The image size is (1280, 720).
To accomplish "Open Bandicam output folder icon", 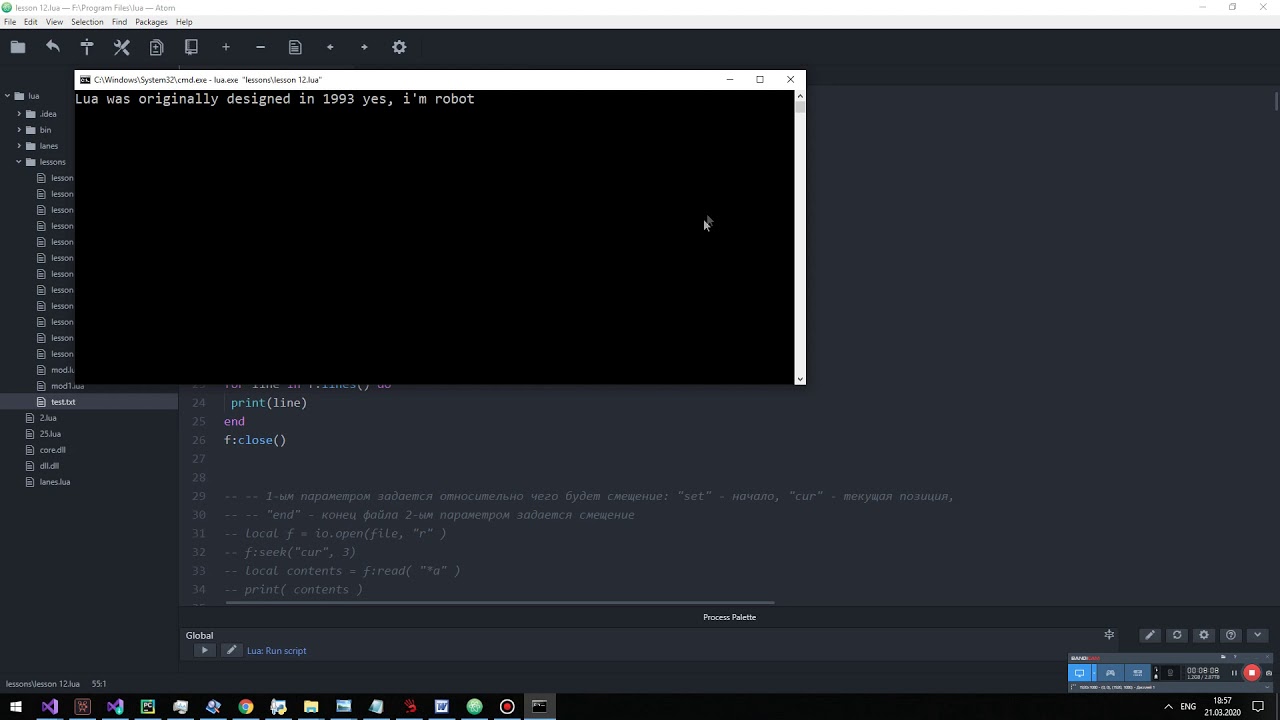I will click(1223, 657).
